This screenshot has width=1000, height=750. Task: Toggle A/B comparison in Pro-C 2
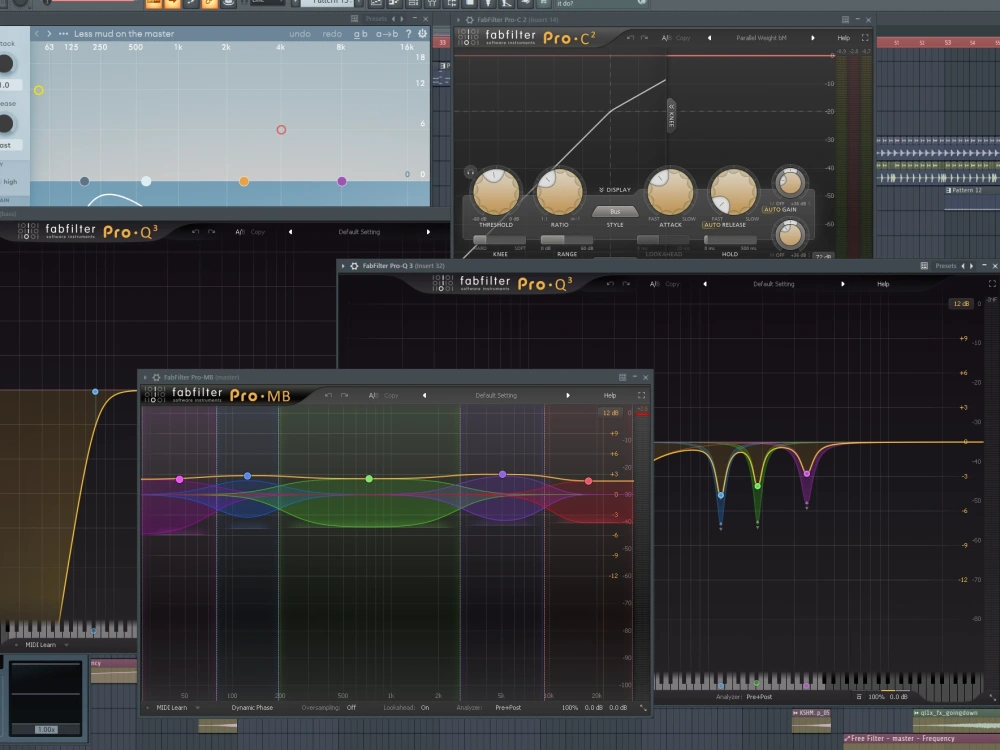coord(666,38)
